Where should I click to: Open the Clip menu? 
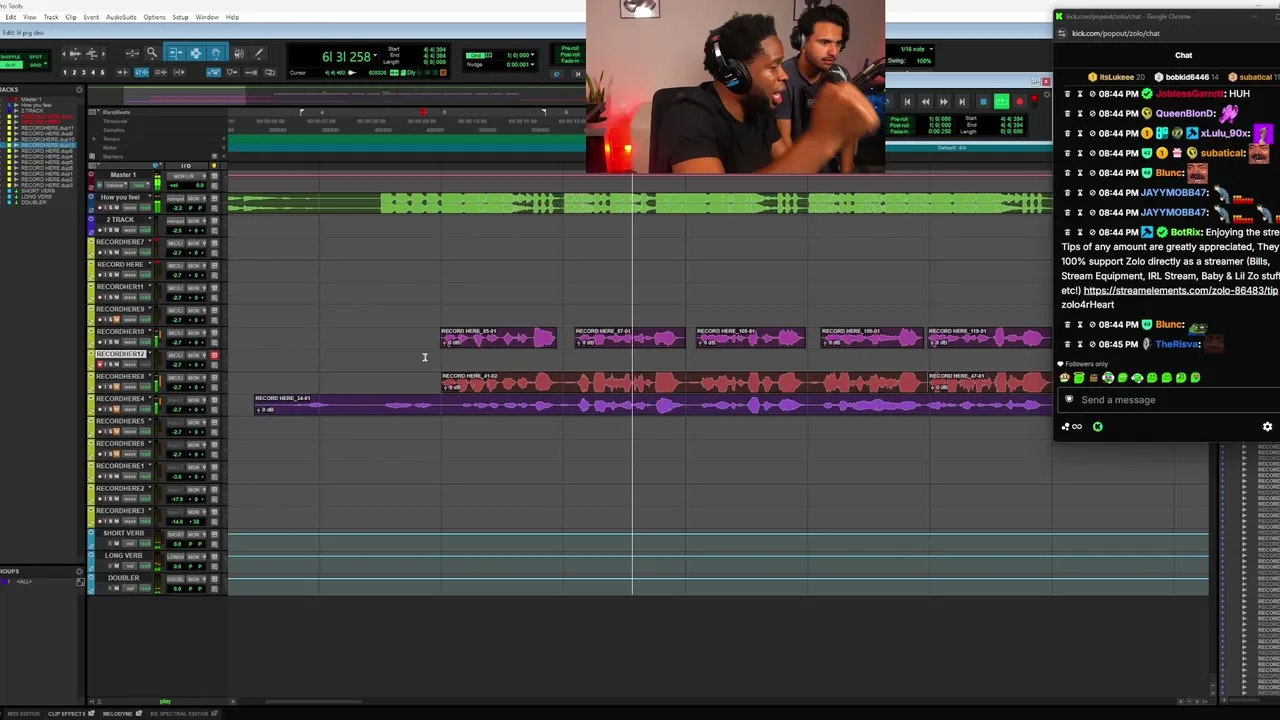point(71,17)
